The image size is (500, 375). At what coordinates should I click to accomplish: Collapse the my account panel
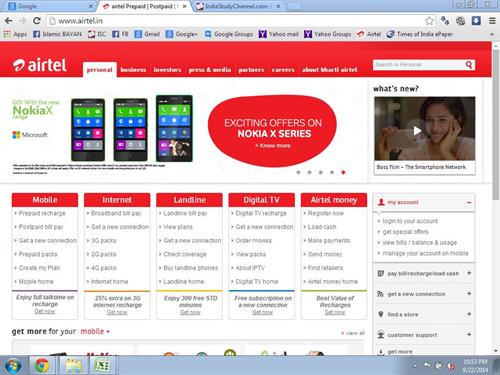pyautogui.click(x=469, y=202)
